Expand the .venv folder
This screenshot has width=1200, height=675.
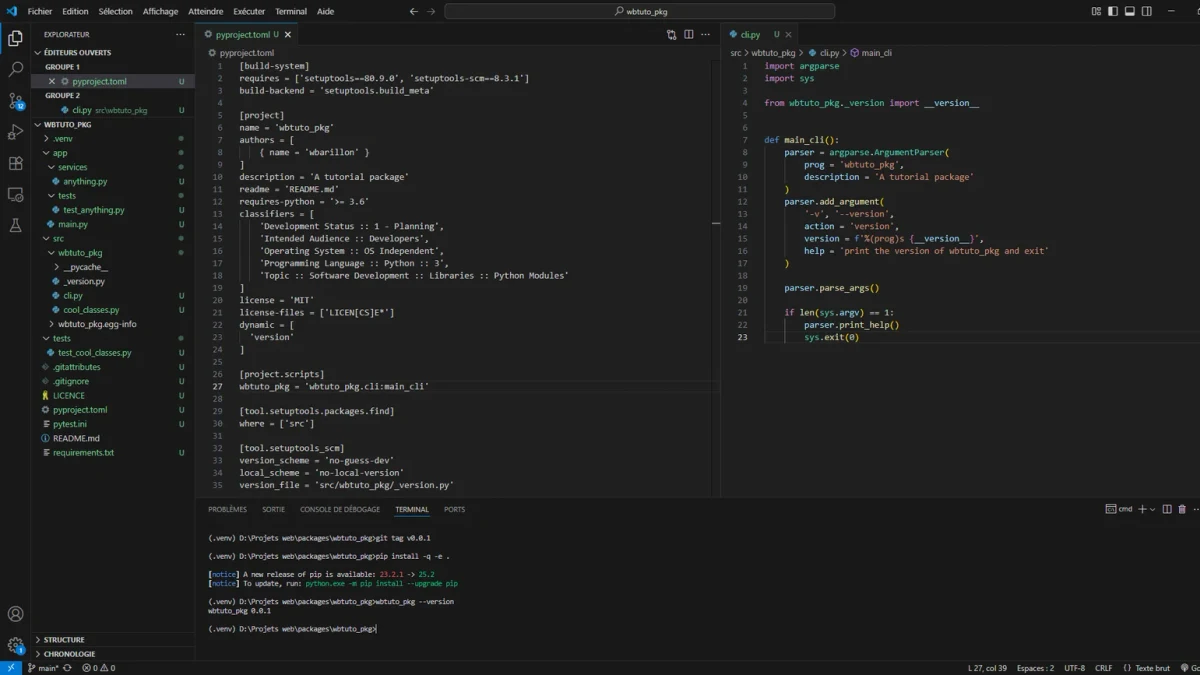[114, 139]
